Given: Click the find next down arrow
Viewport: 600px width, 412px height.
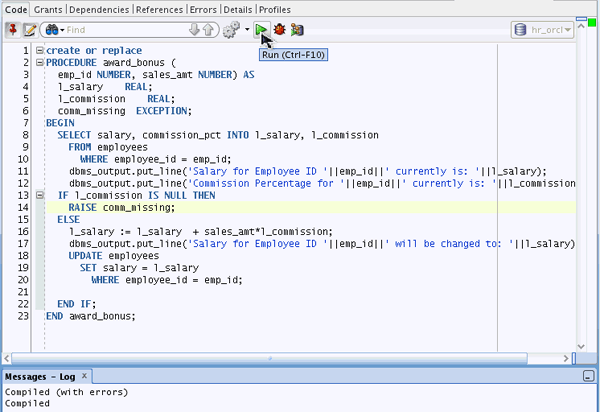Looking at the screenshot, I should (193, 30).
